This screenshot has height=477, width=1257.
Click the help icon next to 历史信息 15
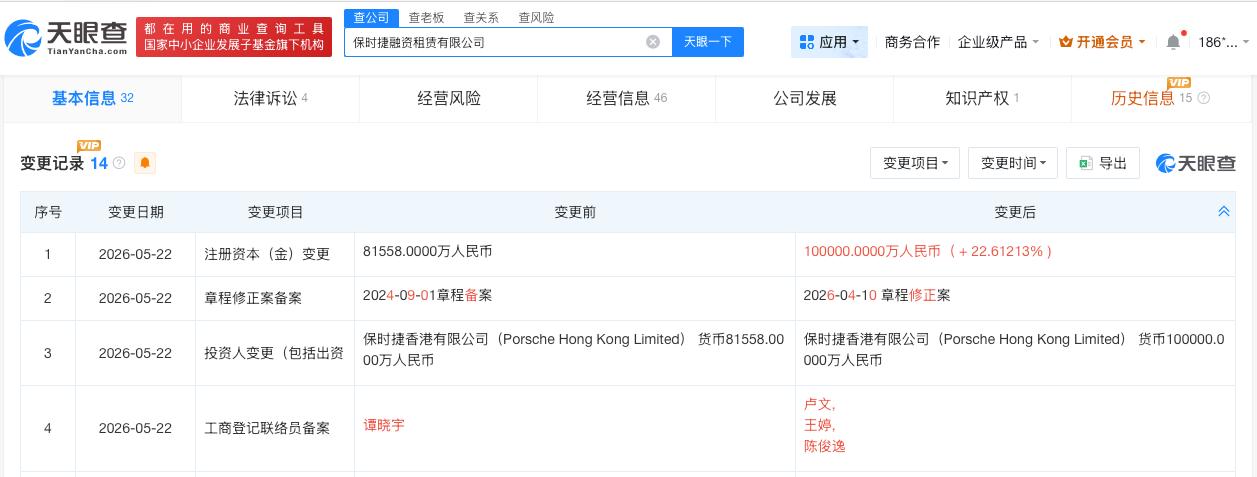[1203, 98]
